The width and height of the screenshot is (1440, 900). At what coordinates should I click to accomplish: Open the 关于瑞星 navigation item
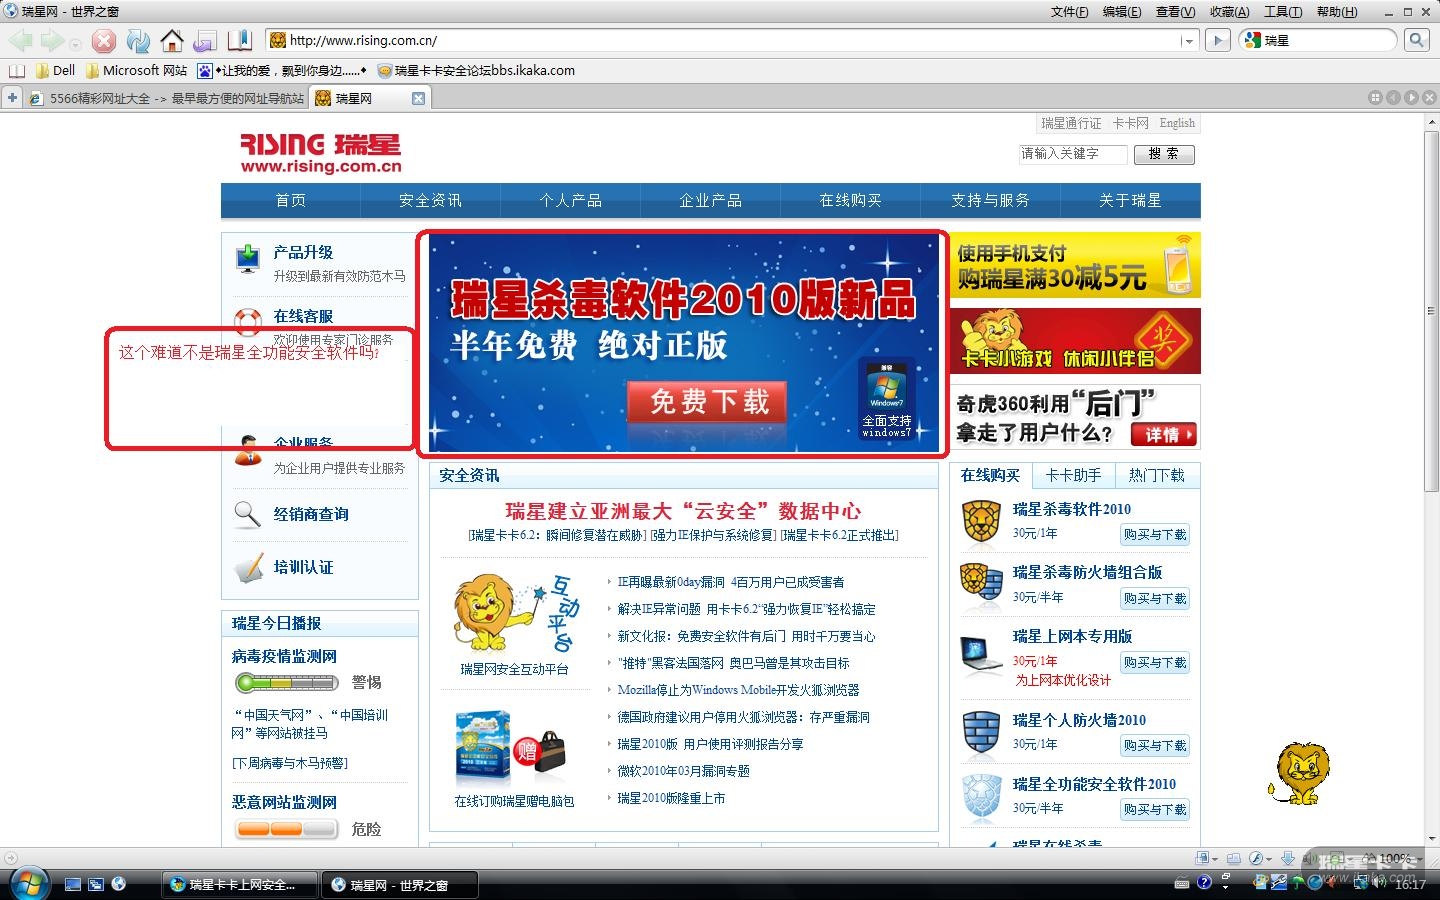click(1130, 201)
